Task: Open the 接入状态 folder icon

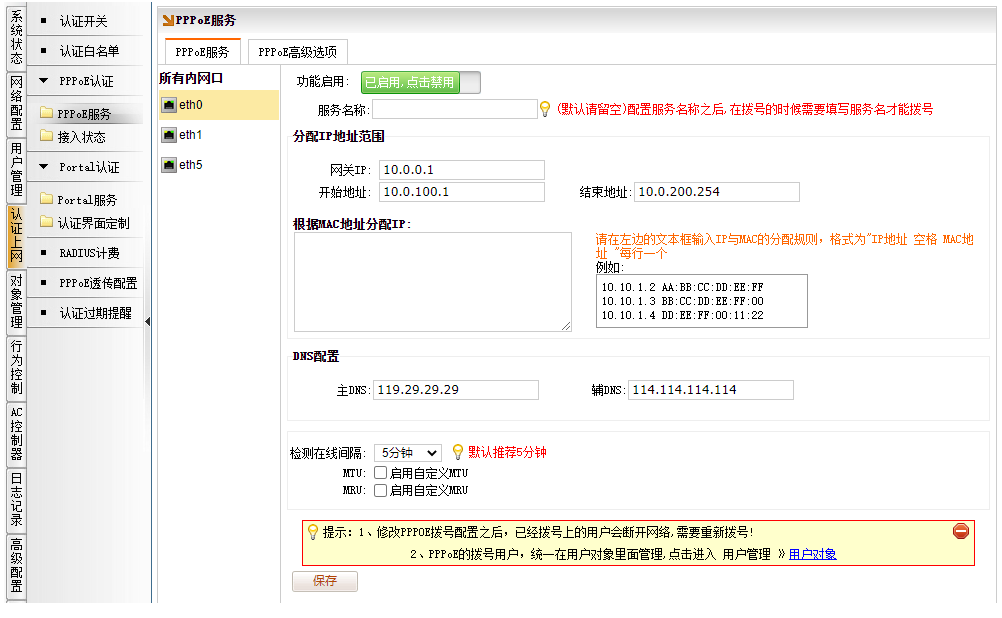Action: pos(46,137)
